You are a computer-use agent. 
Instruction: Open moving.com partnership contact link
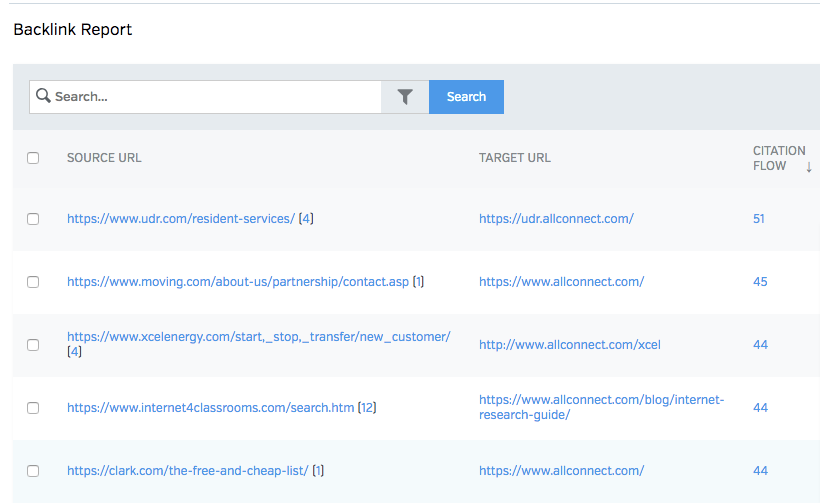(237, 282)
